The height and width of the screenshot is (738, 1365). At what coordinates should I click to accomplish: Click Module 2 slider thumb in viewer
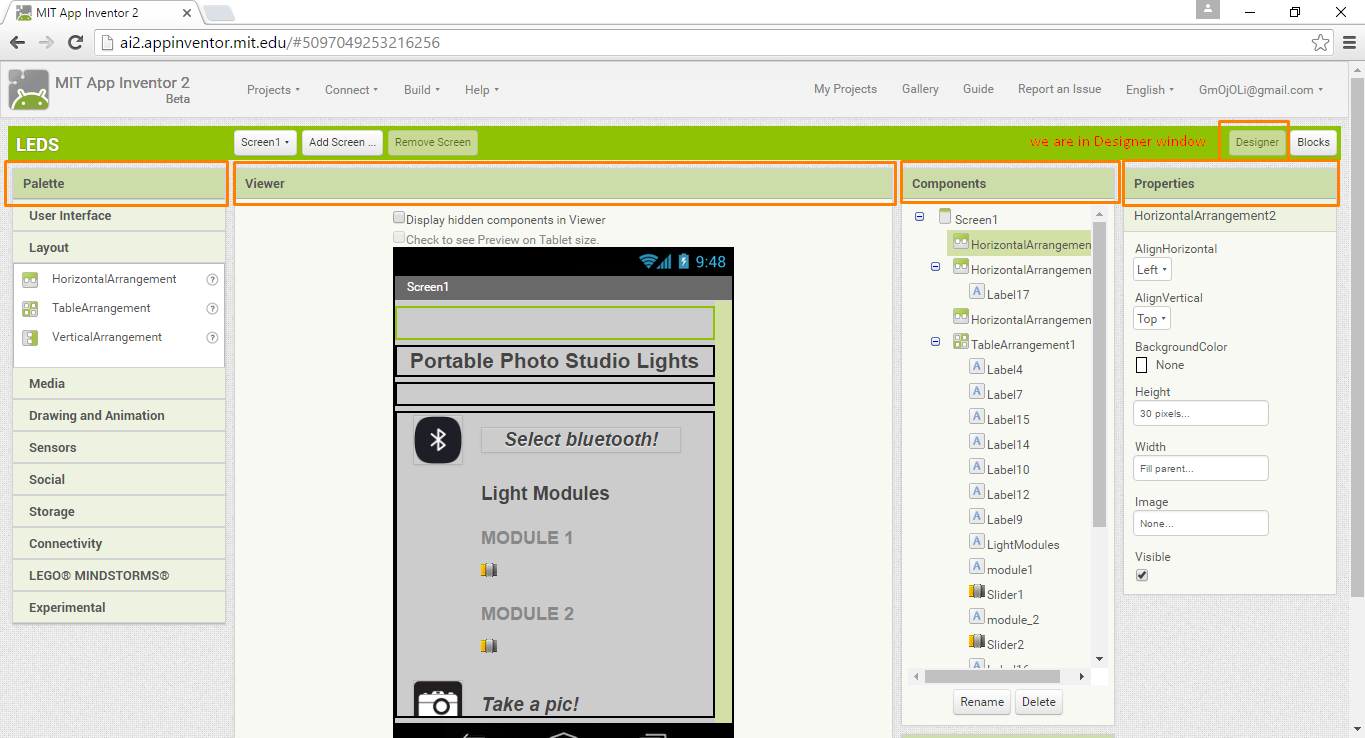click(488, 646)
